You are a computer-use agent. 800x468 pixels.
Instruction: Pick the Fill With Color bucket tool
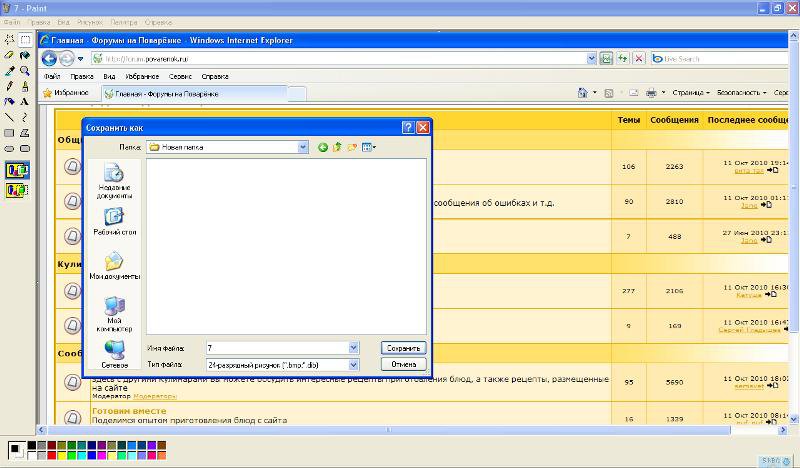(25, 56)
